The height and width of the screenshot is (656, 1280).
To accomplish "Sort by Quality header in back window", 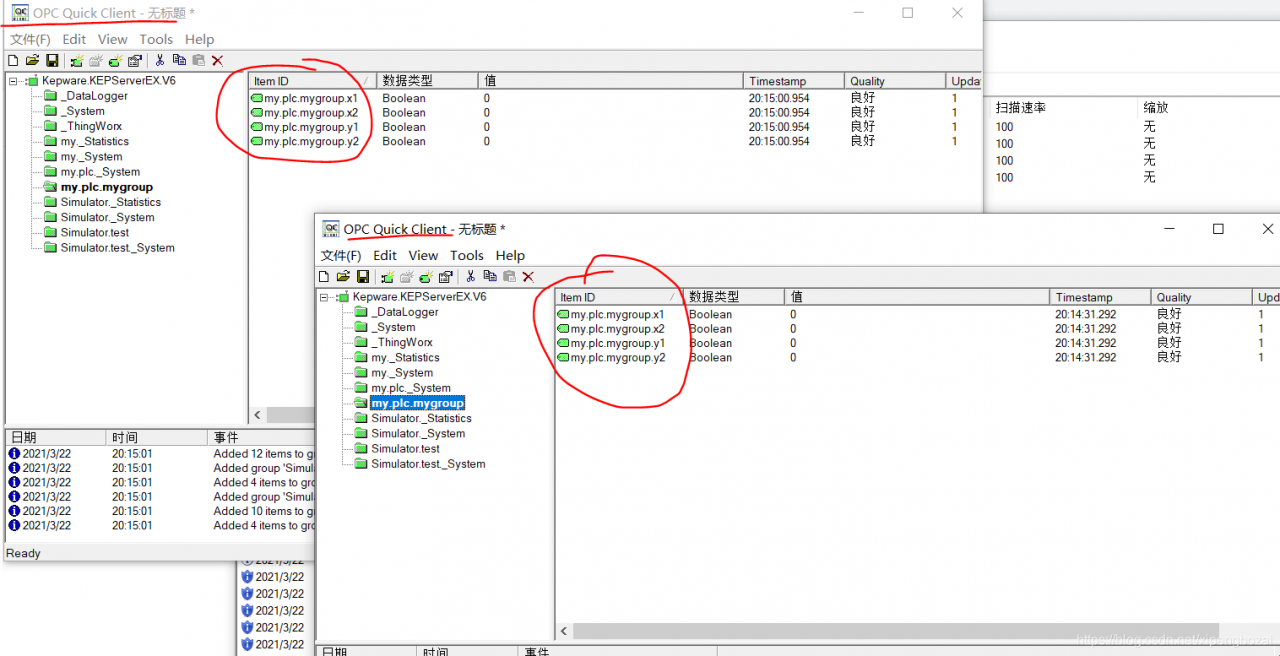I will click(x=896, y=81).
